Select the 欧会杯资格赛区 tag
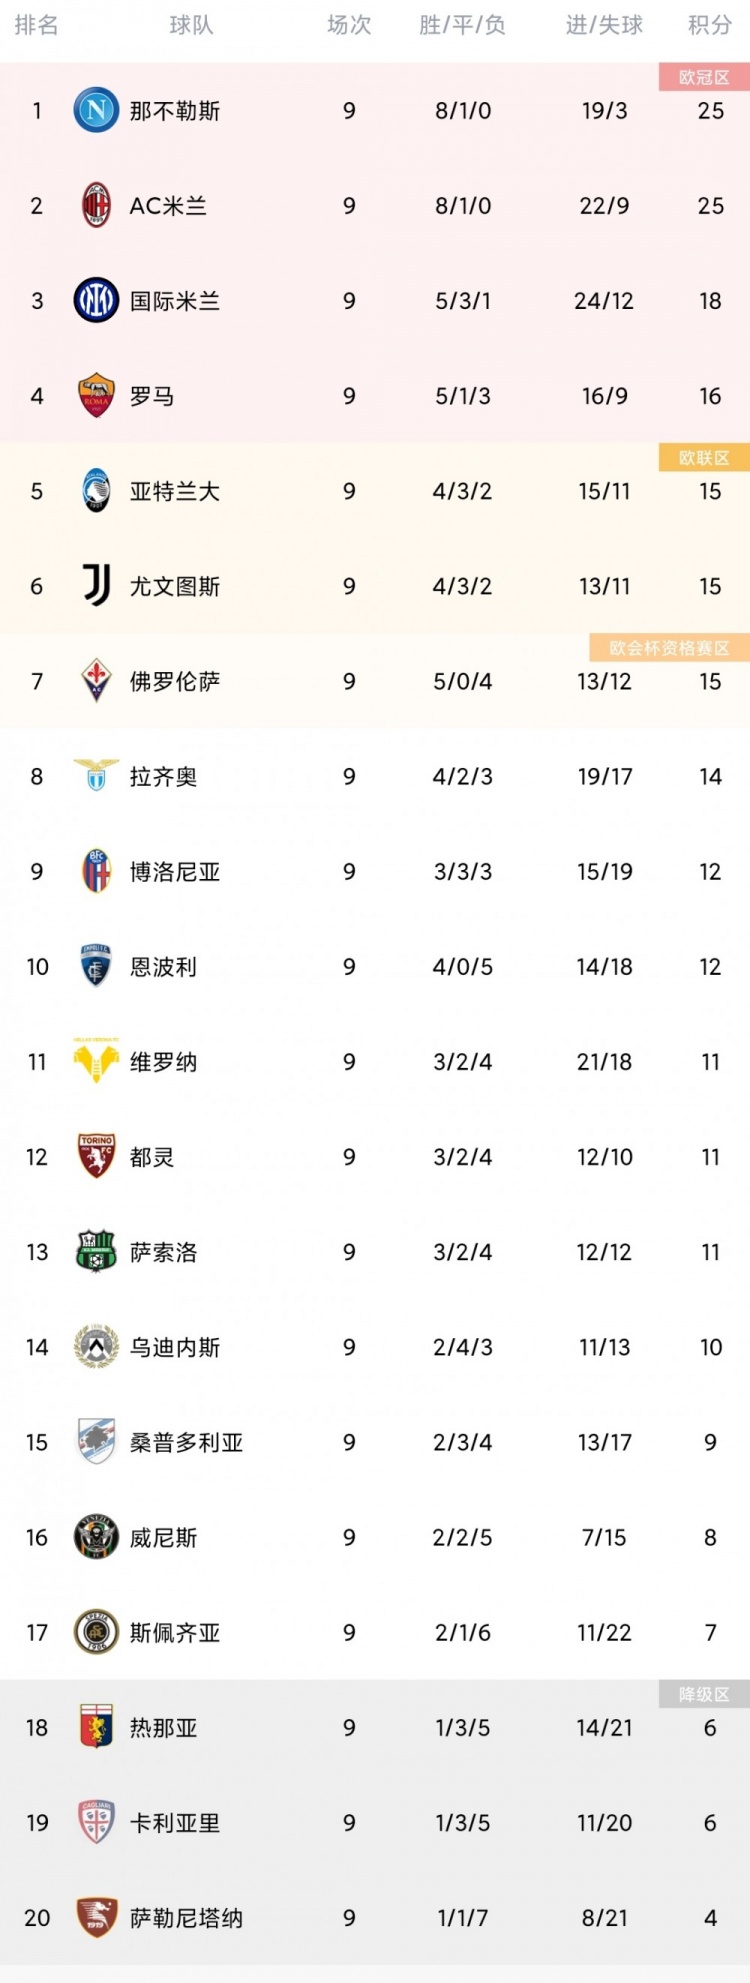The height and width of the screenshot is (1983, 750). [x=670, y=648]
